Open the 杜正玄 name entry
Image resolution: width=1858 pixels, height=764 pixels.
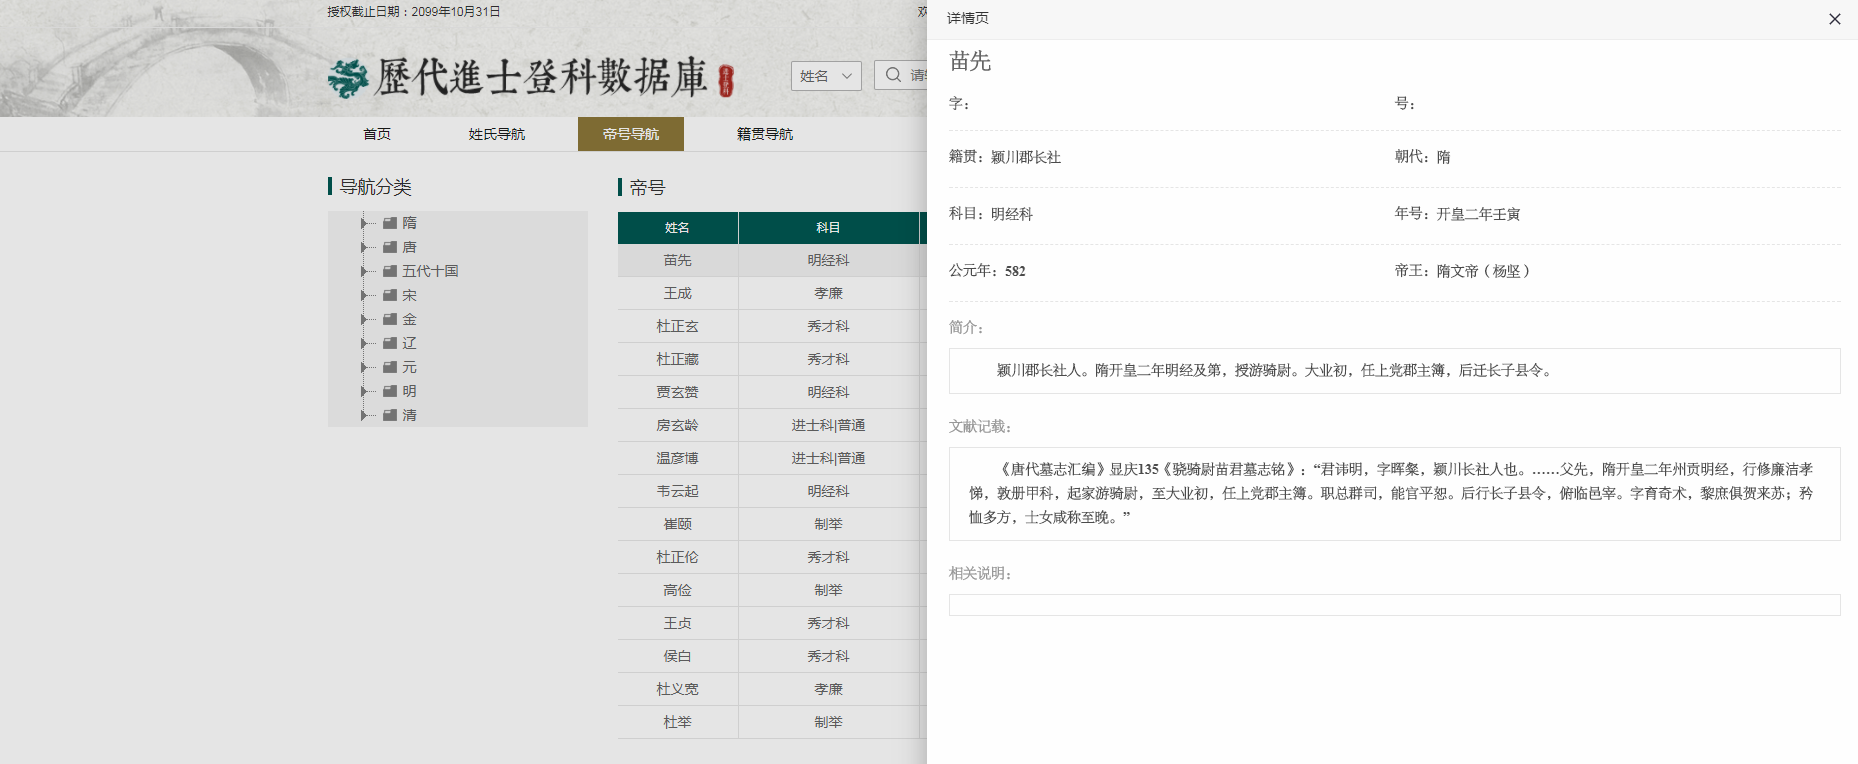[x=678, y=326]
